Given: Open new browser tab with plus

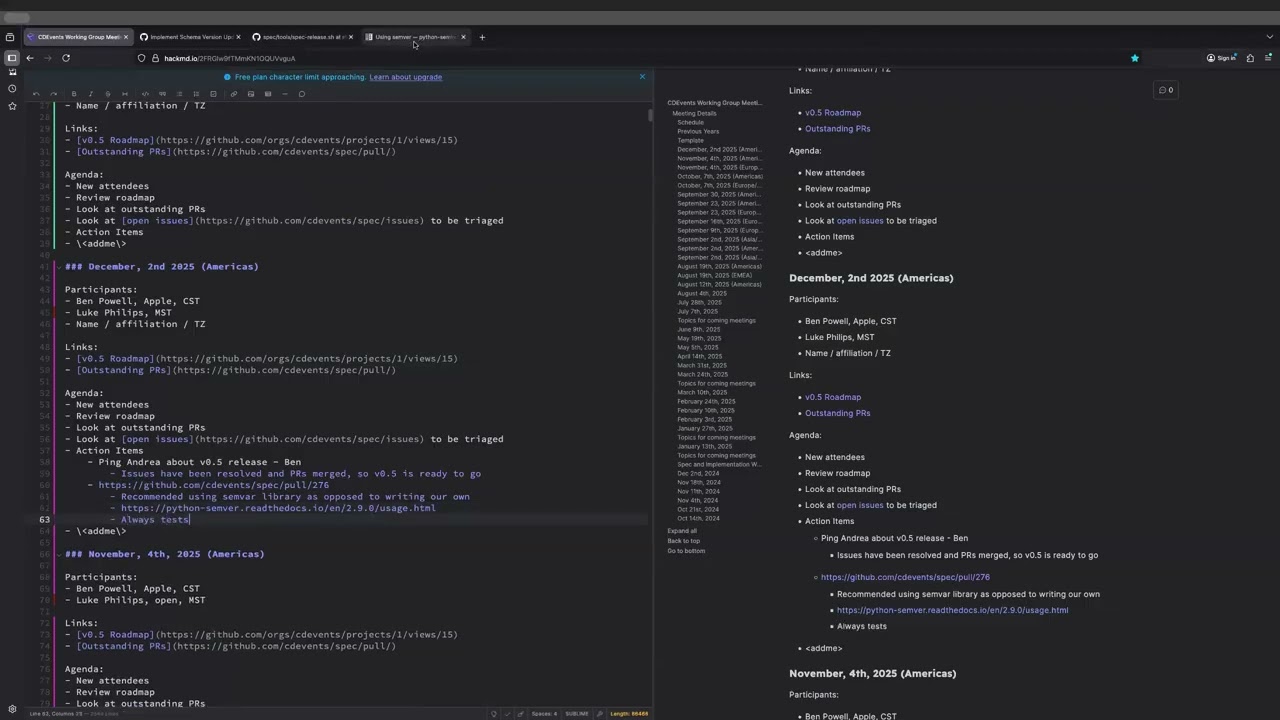Looking at the screenshot, I should click(x=482, y=37).
